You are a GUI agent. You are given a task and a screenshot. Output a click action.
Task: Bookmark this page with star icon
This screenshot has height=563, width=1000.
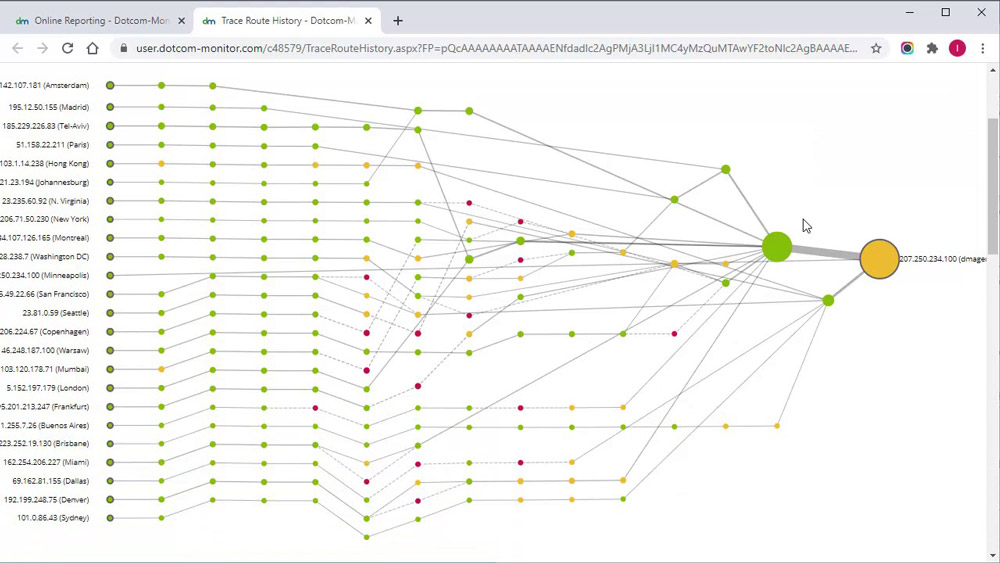point(876,48)
